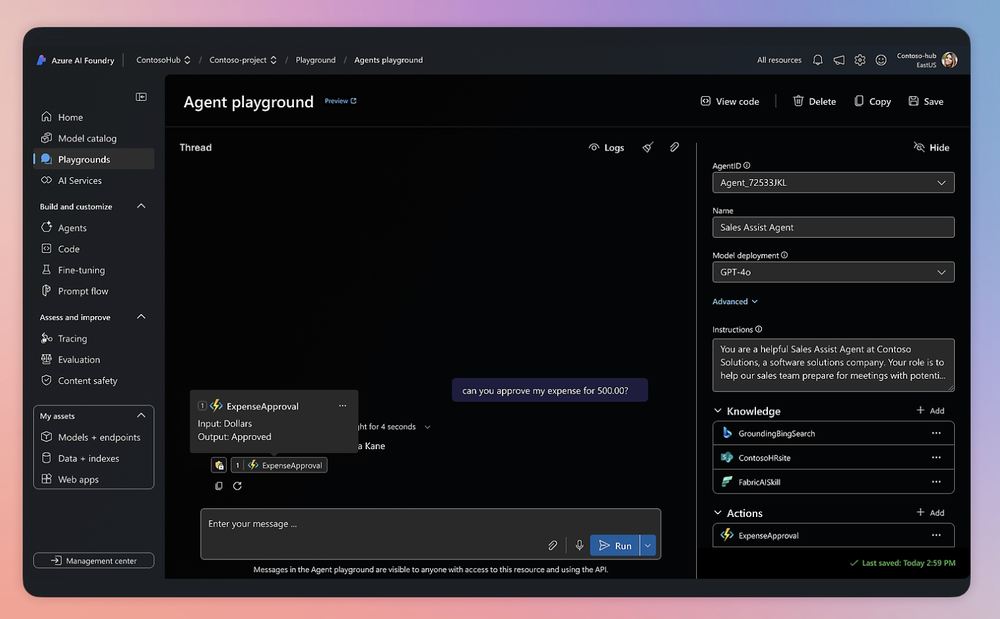Collapse the Assess and improve section
The image size is (1000, 619).
point(141,317)
